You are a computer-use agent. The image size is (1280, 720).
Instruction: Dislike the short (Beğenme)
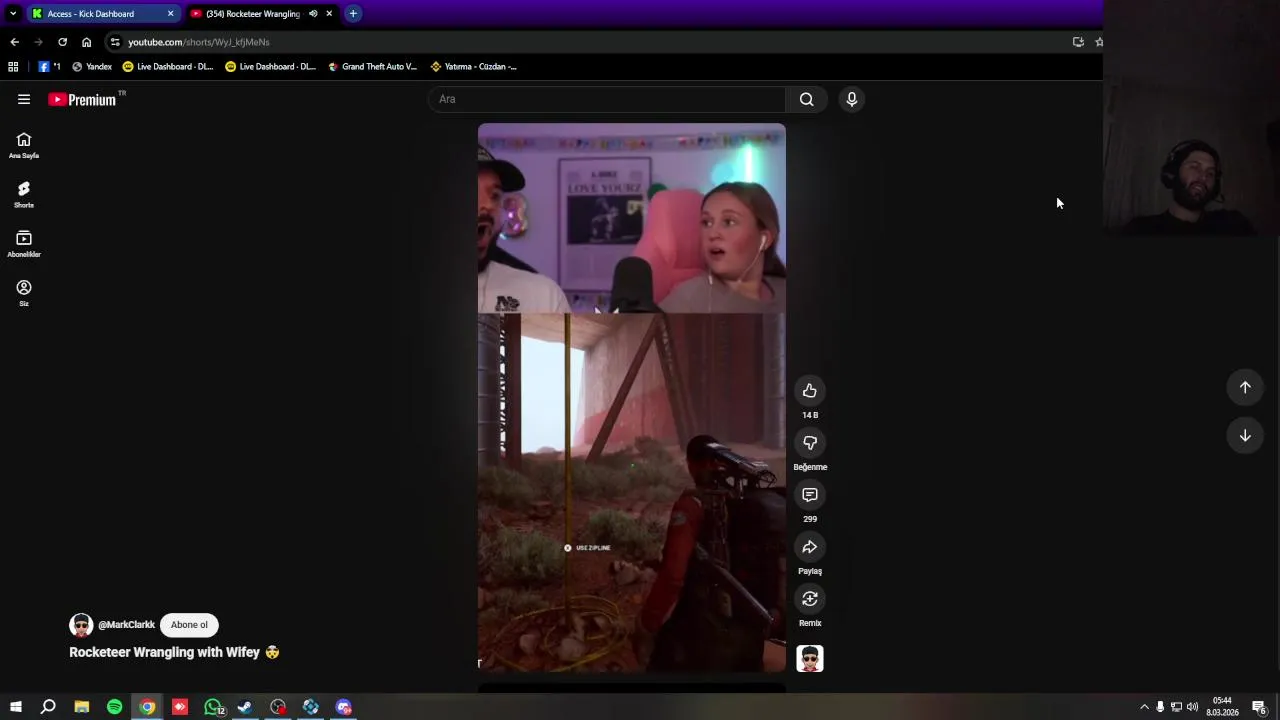click(810, 443)
